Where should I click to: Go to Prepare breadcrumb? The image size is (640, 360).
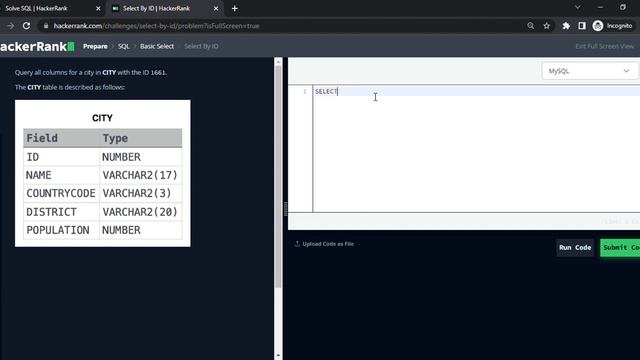click(95, 46)
